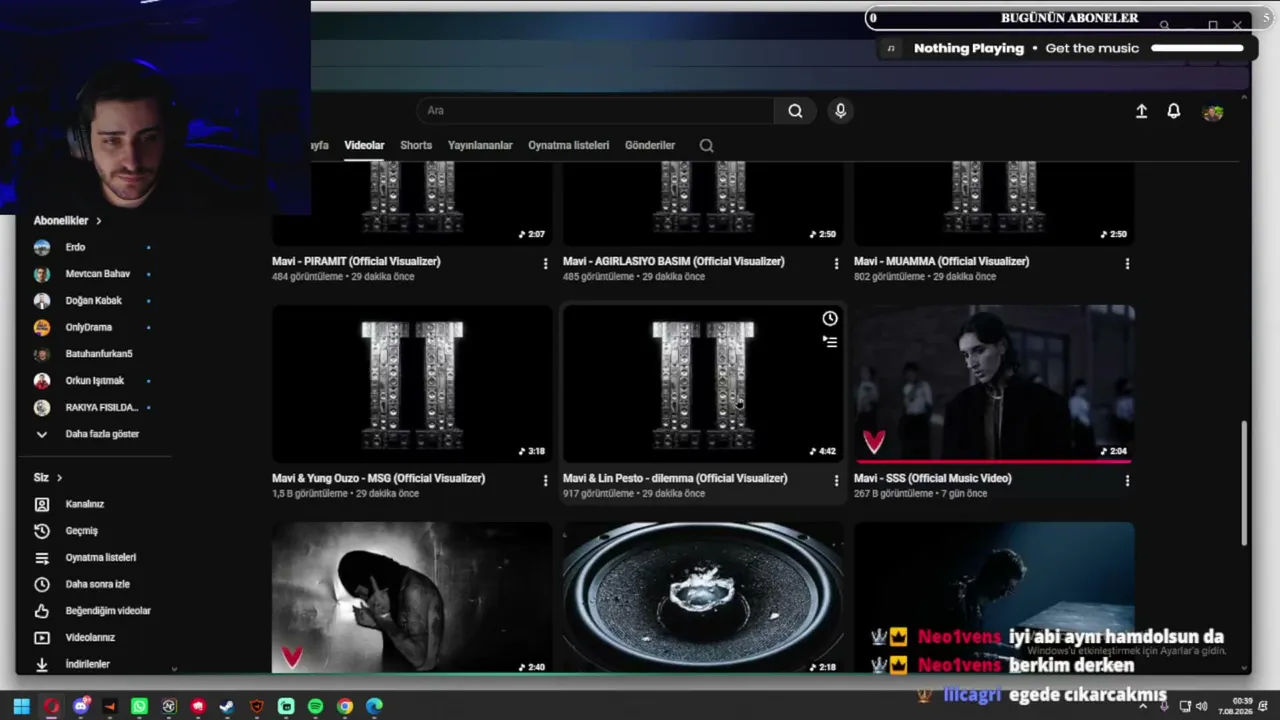
Task: Click the Ara search input field
Action: pos(595,111)
